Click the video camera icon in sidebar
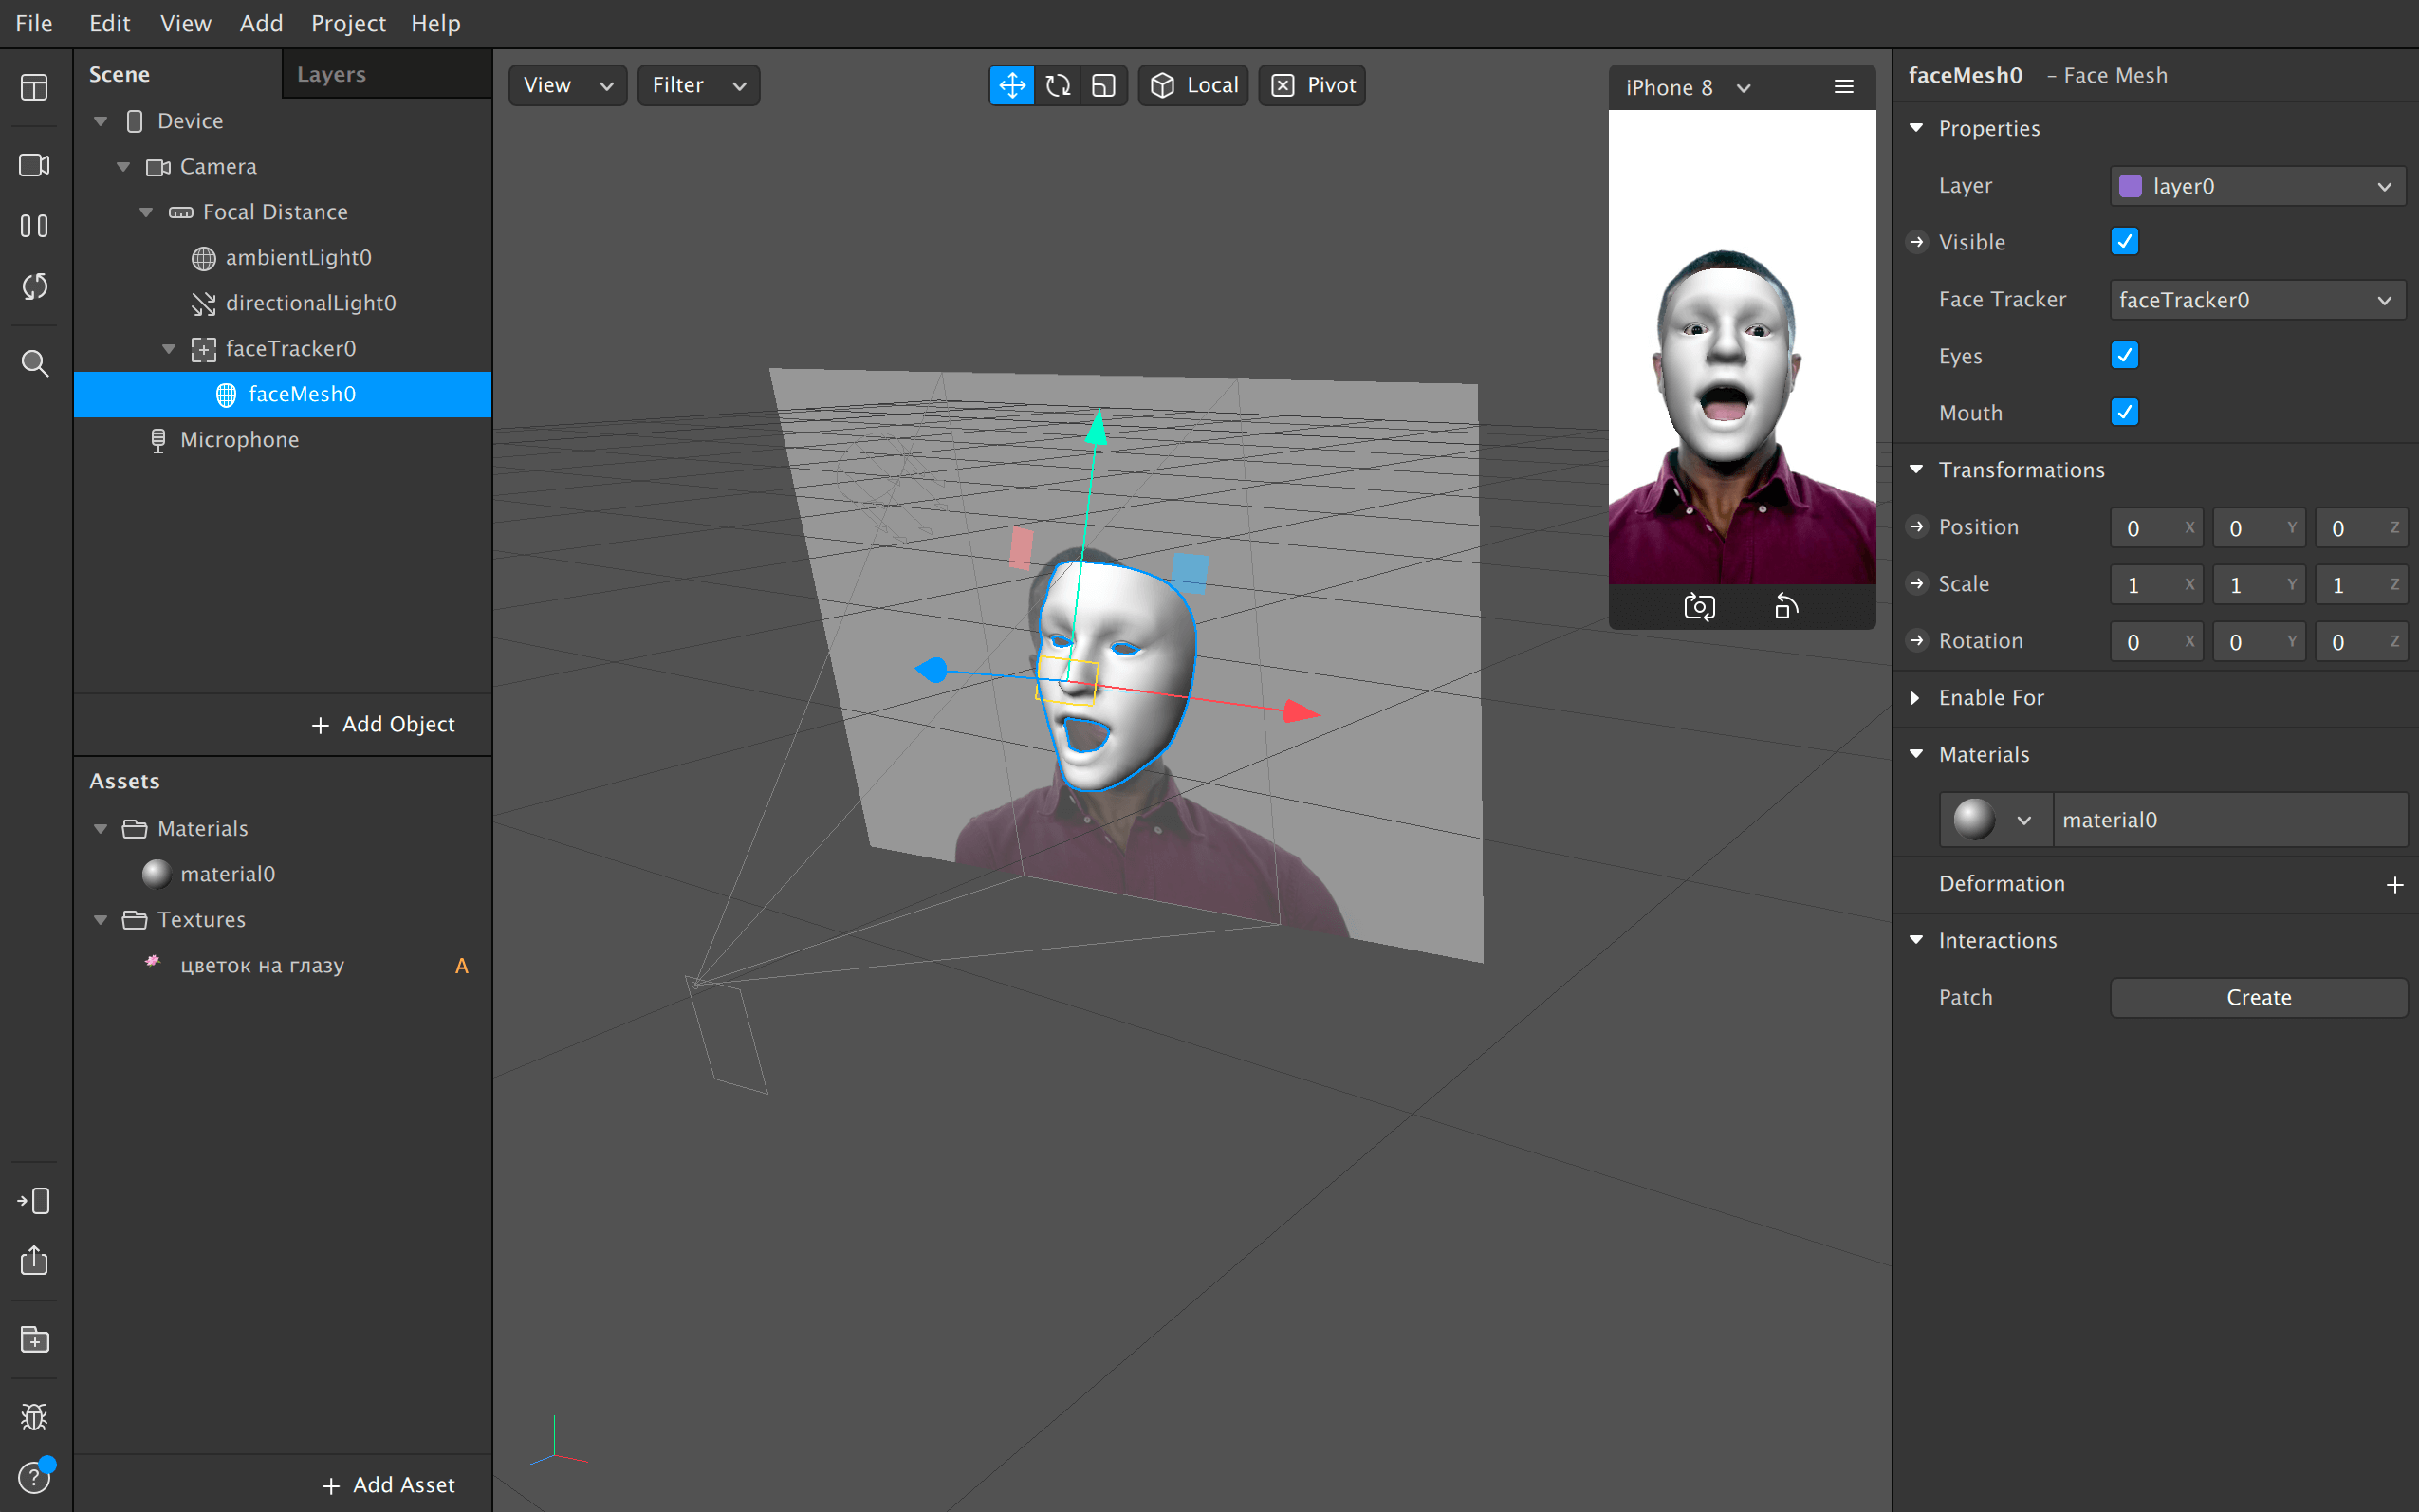Viewport: 2419px width, 1512px height. point(35,165)
